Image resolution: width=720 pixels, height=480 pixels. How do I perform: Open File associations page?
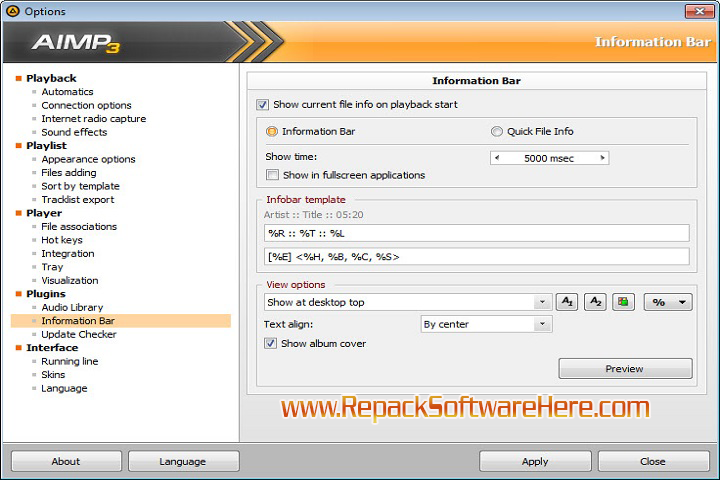pyautogui.click(x=79, y=226)
